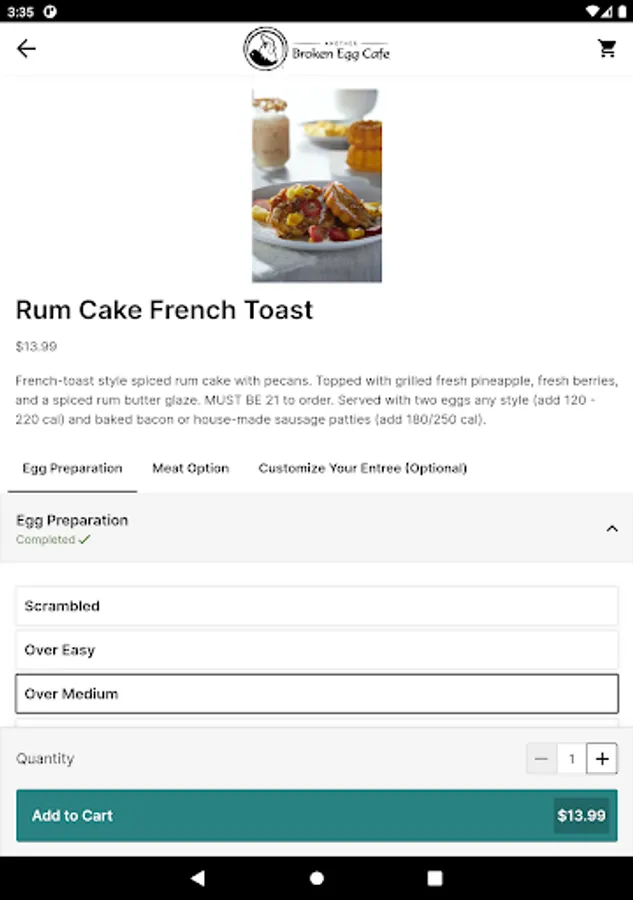Screen dimensions: 633x900
Task: Collapse the Egg Preparation section chevron
Action: point(612,528)
